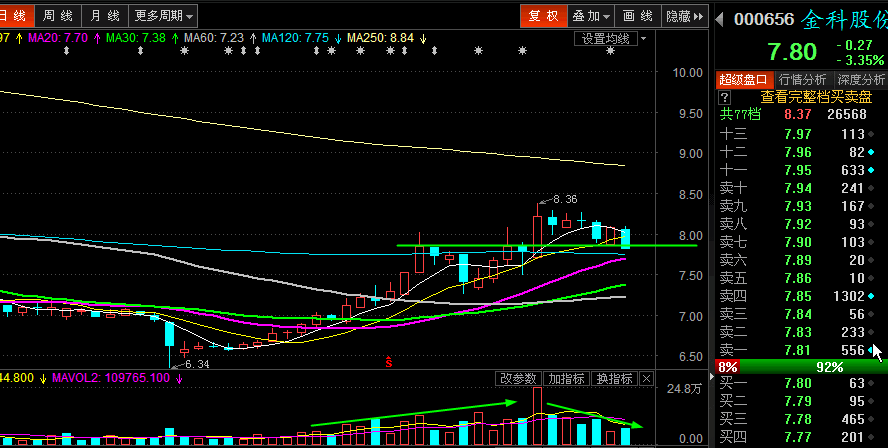Click the diamond icon beside 卖三 row
This screenshot has height=448, width=888.
pos(870,314)
